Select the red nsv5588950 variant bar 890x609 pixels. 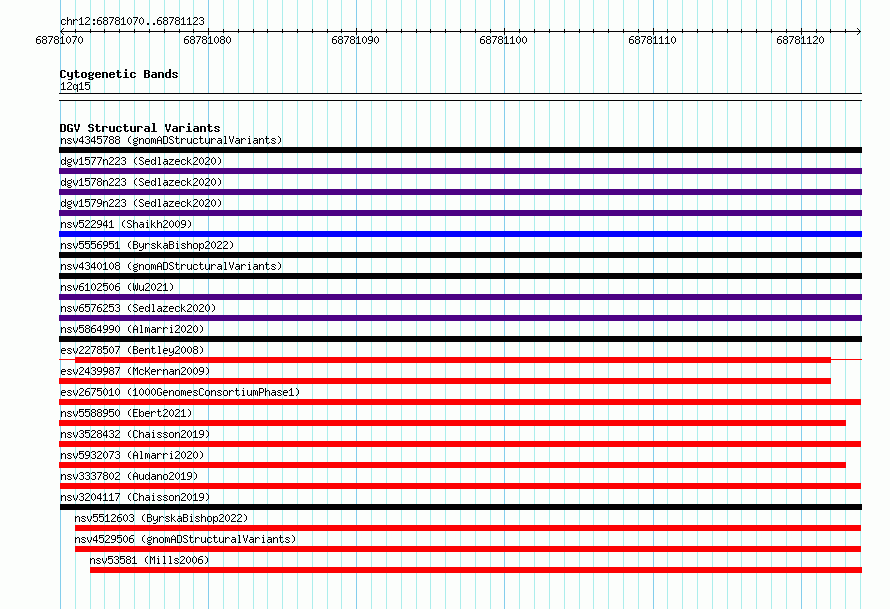point(452,423)
